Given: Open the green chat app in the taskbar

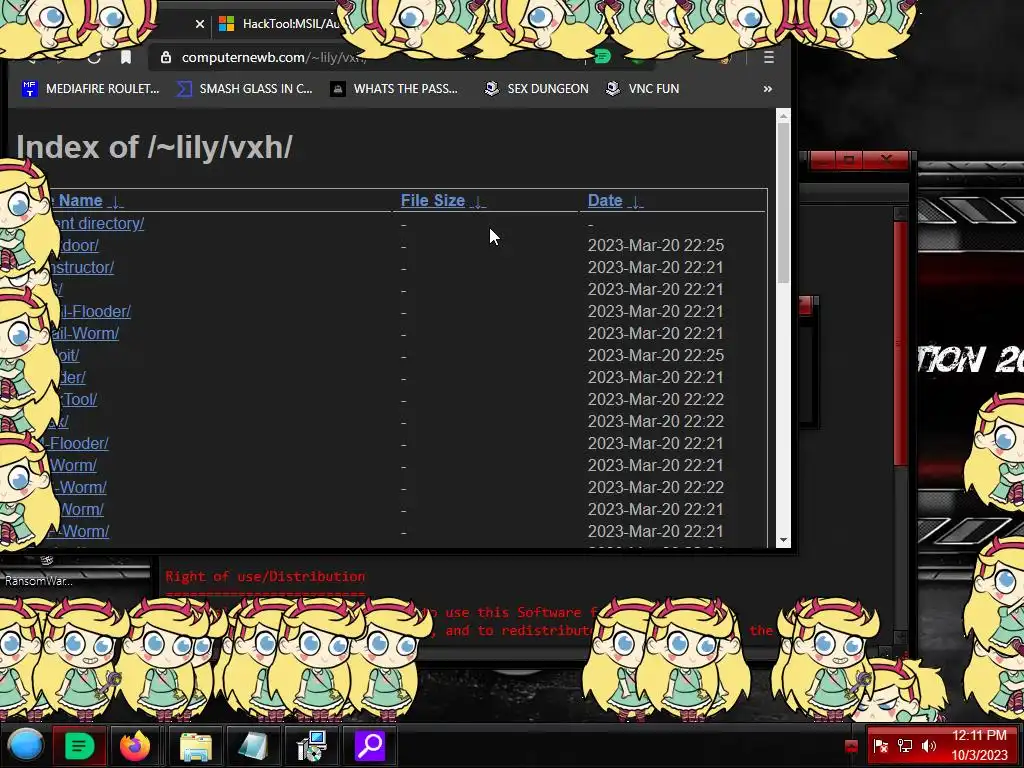Looking at the screenshot, I should tap(79, 745).
